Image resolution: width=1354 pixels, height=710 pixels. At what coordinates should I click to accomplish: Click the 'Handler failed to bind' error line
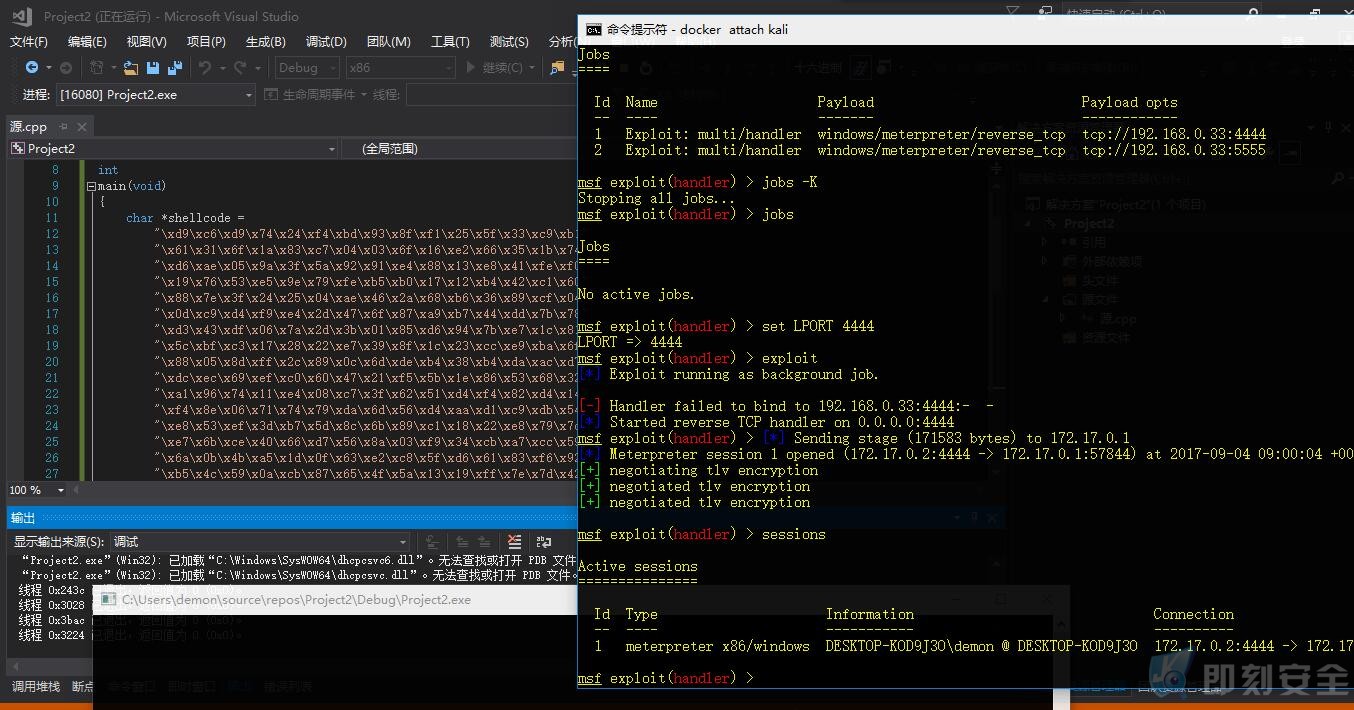click(x=786, y=406)
